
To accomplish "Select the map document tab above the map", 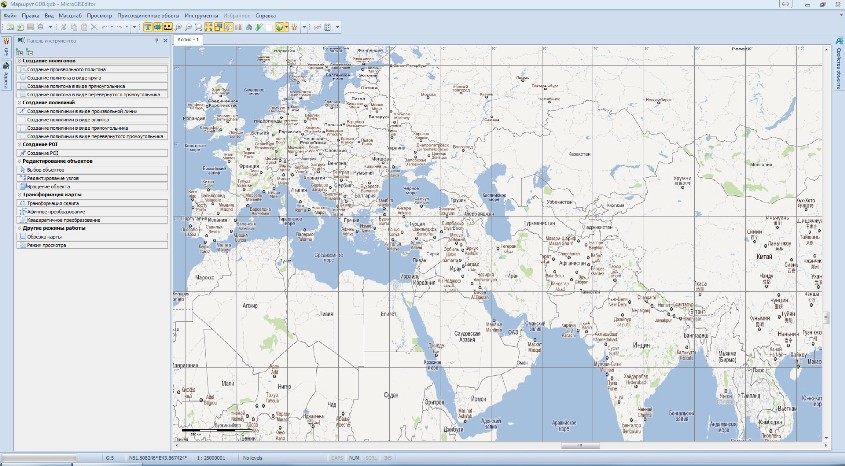I will pos(188,40).
